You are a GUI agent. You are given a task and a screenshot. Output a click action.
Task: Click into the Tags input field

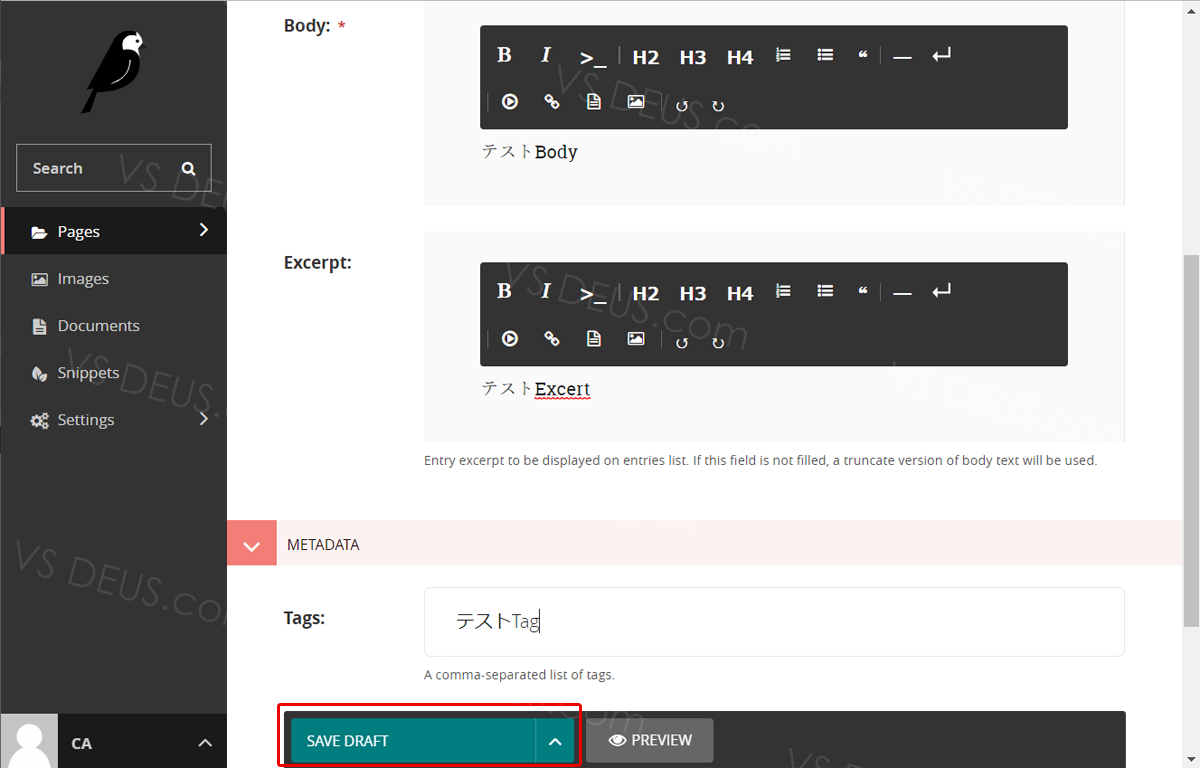774,622
